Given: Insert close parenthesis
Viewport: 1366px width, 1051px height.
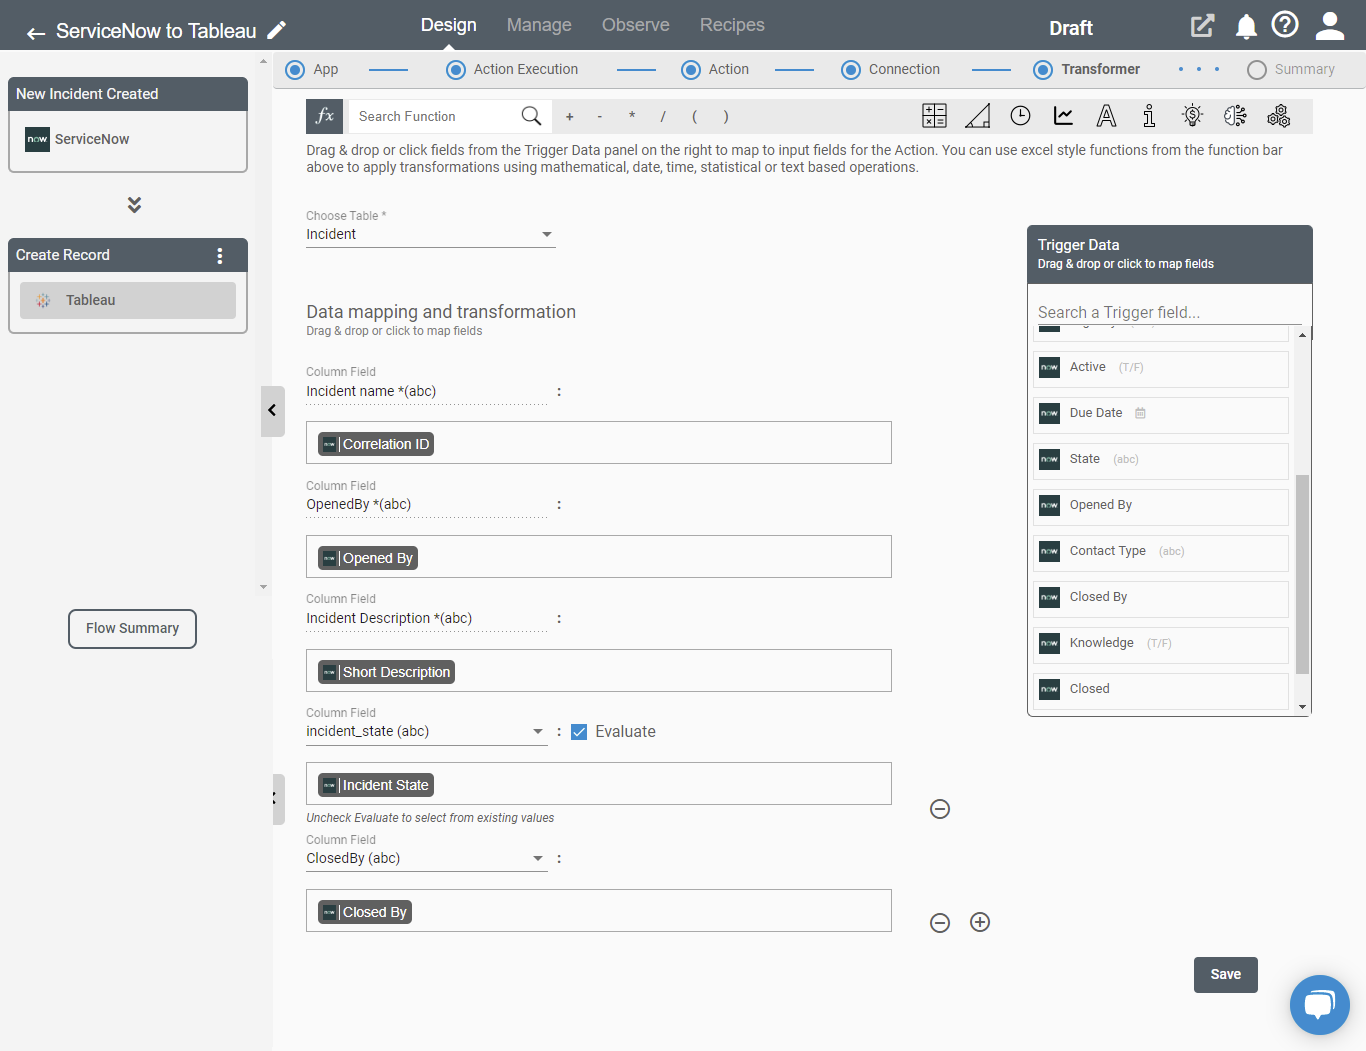Looking at the screenshot, I should point(726,117).
